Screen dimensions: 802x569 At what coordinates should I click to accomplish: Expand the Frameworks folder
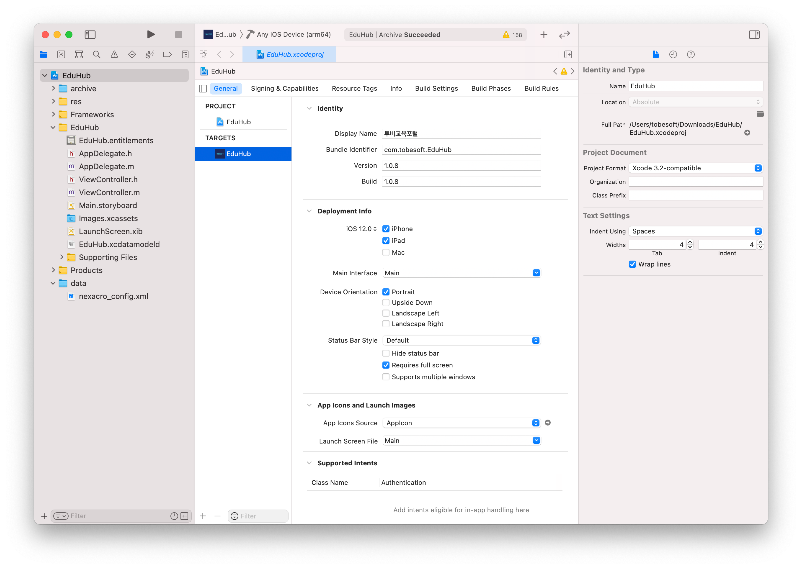coord(53,115)
